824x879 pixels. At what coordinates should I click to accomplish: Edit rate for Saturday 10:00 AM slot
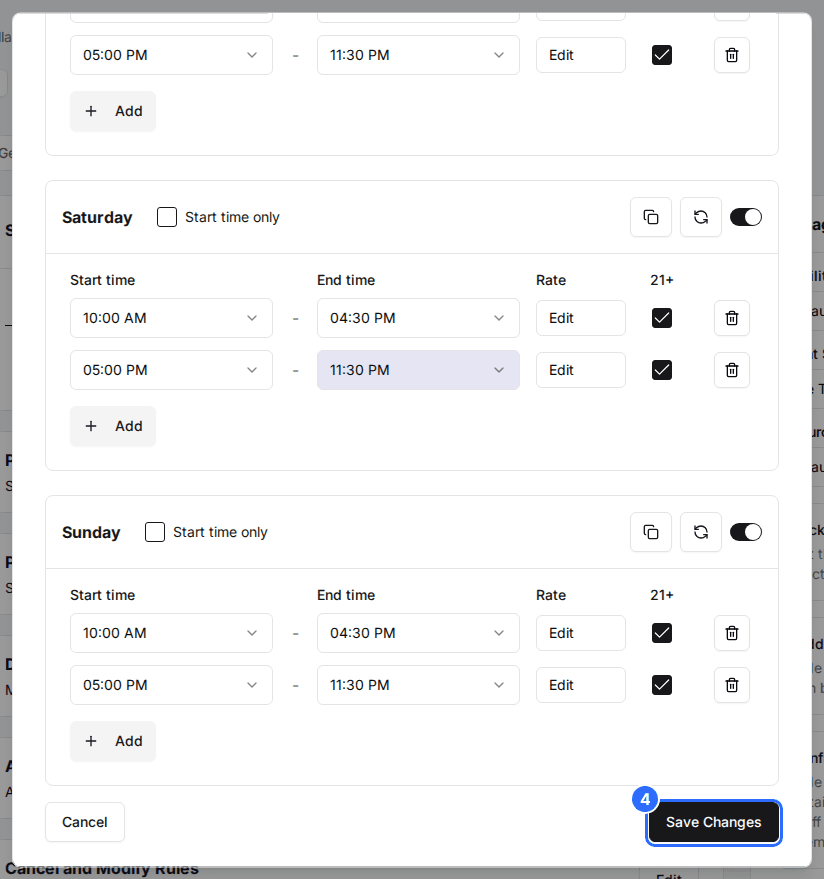(581, 318)
